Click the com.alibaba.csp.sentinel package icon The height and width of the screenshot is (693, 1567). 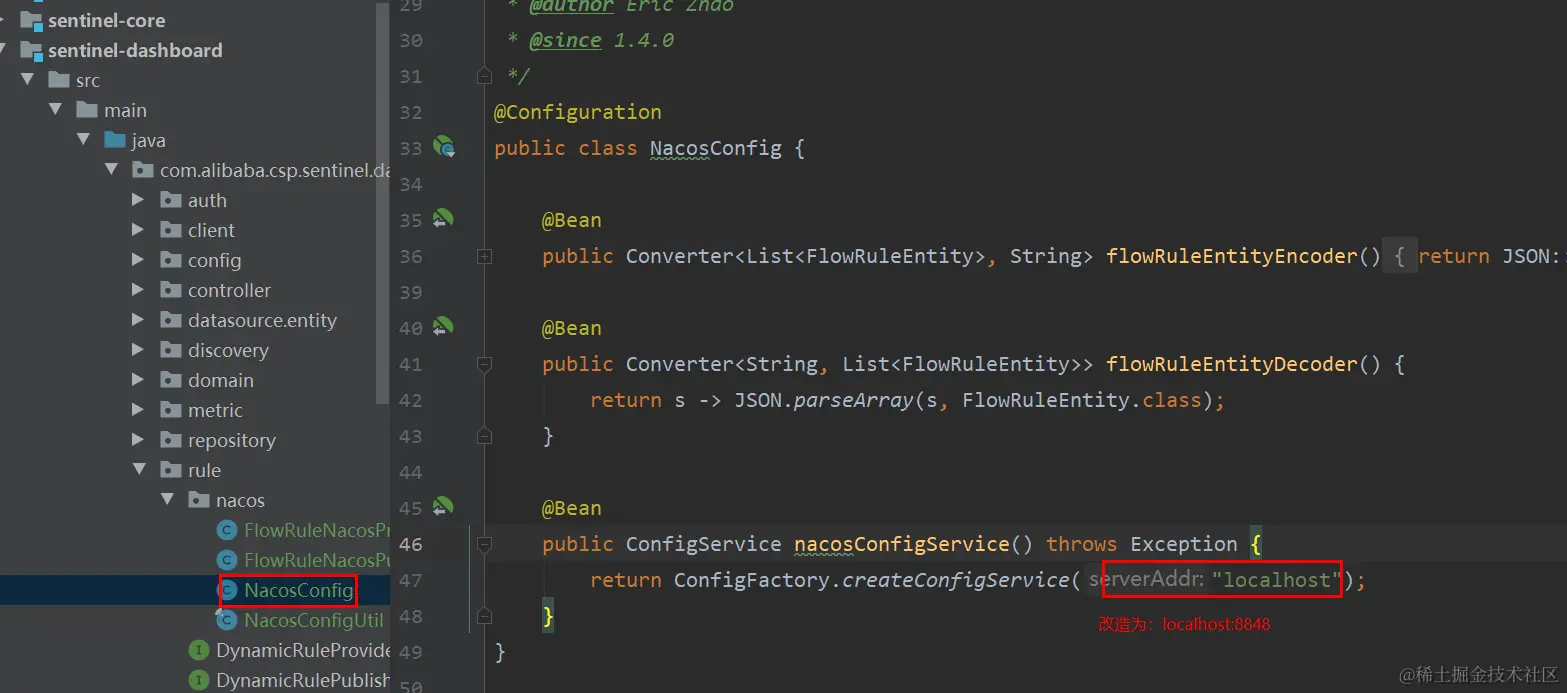pyautogui.click(x=143, y=170)
